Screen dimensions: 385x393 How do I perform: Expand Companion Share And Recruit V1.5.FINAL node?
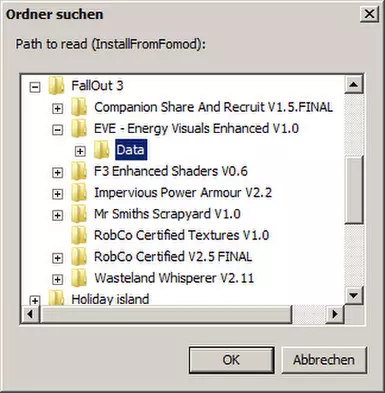57,109
